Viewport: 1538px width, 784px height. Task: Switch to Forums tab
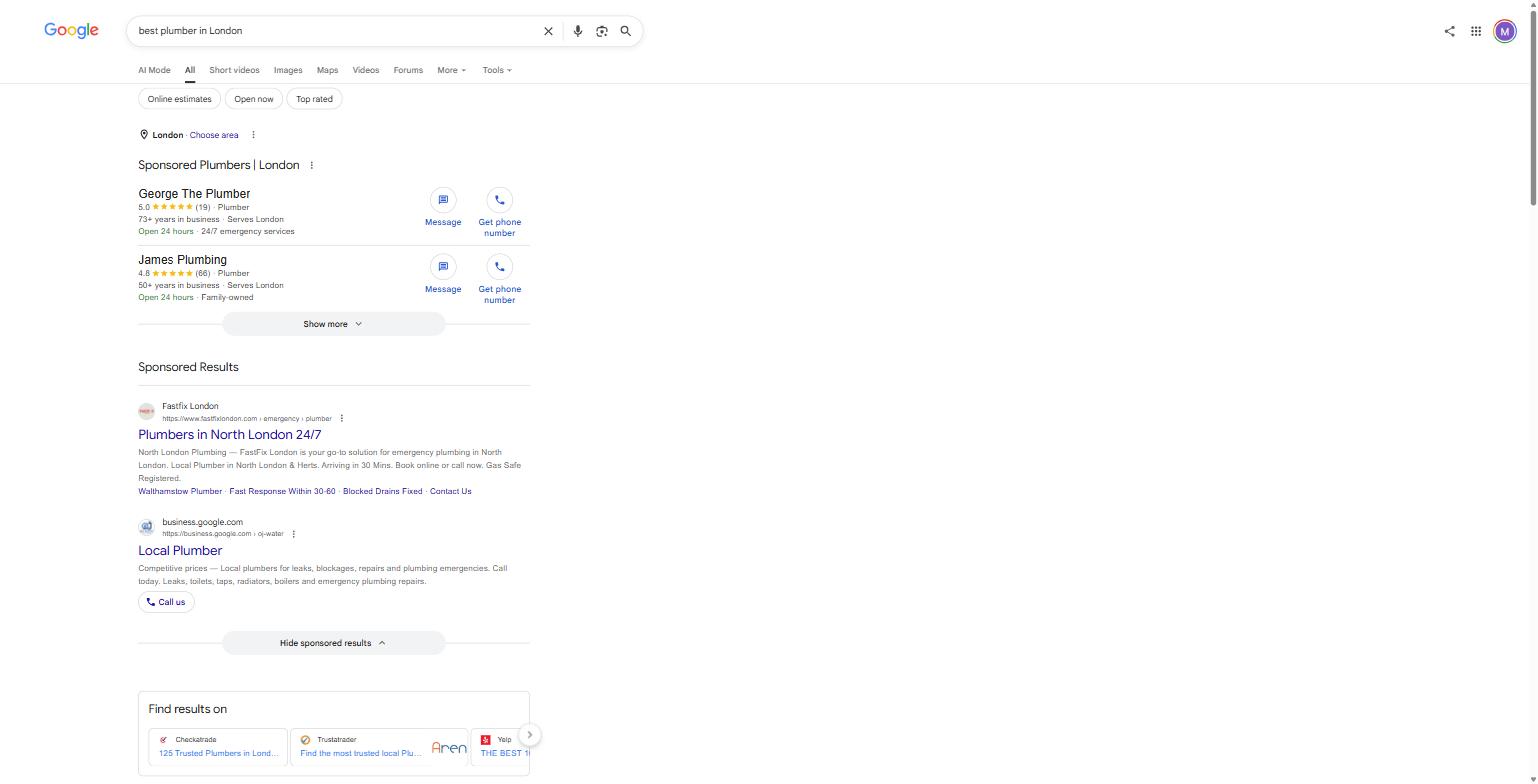[408, 70]
